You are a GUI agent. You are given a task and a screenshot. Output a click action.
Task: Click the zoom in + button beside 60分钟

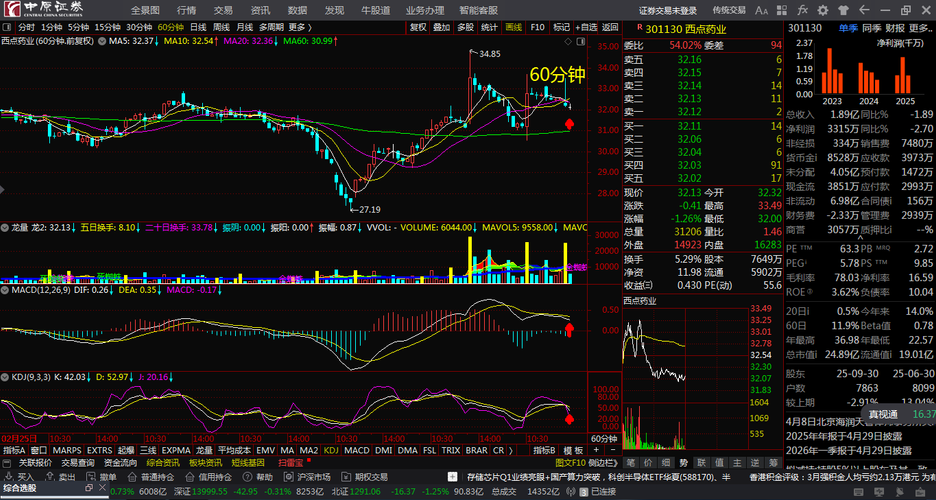[596, 450]
